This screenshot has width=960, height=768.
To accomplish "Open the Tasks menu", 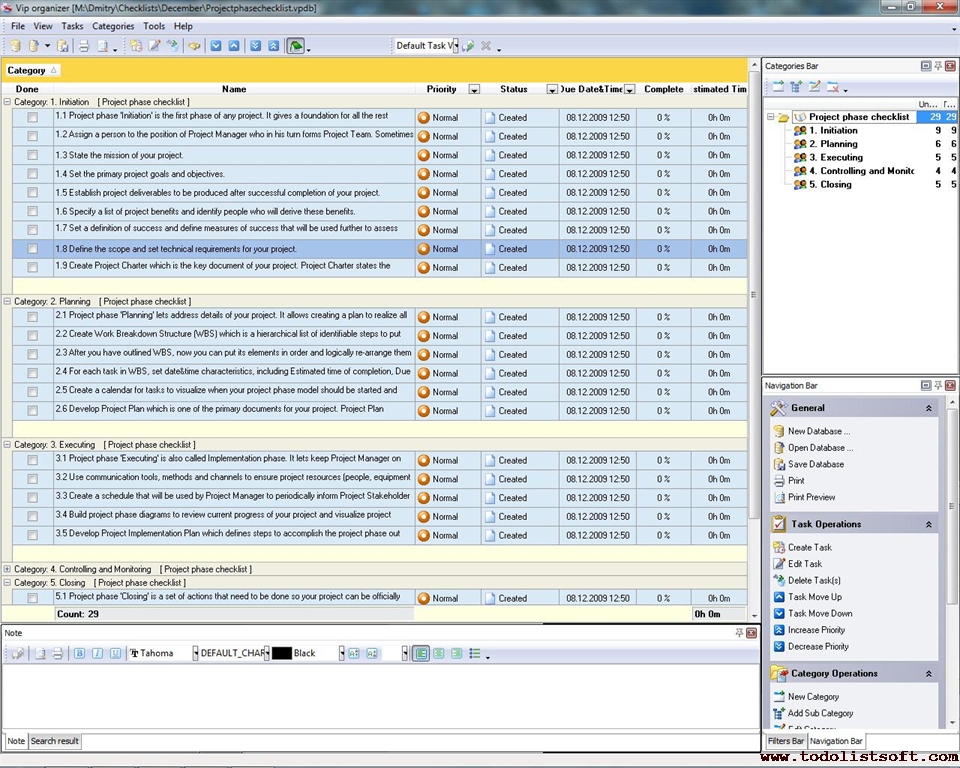I will click(74, 26).
